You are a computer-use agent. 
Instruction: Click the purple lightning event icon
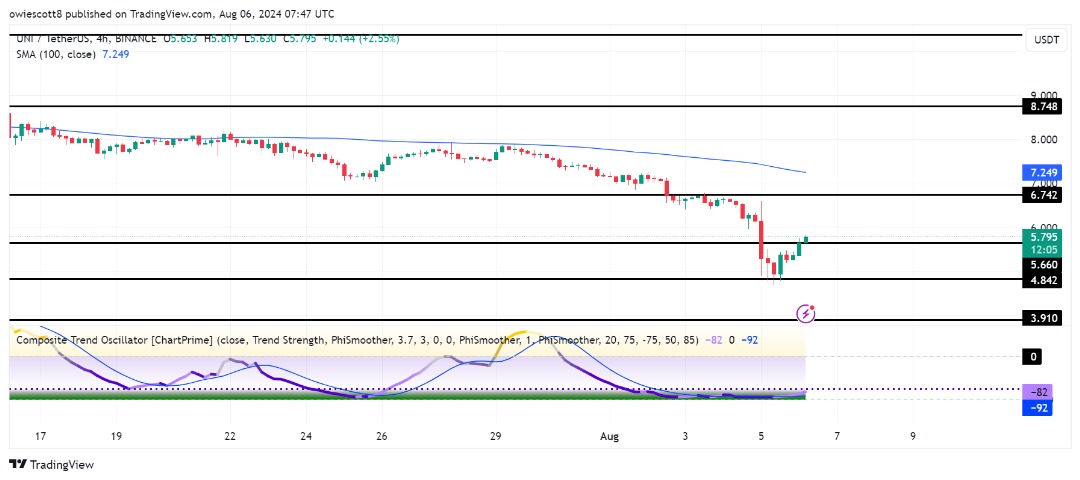click(x=806, y=314)
